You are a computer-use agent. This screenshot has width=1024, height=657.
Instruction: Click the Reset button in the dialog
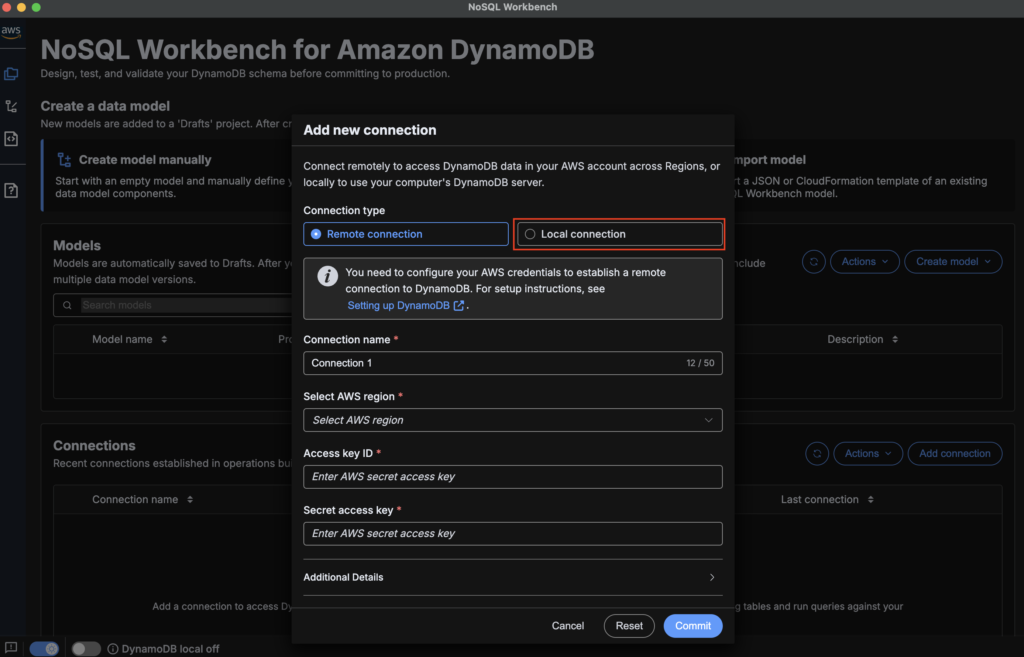pos(629,626)
